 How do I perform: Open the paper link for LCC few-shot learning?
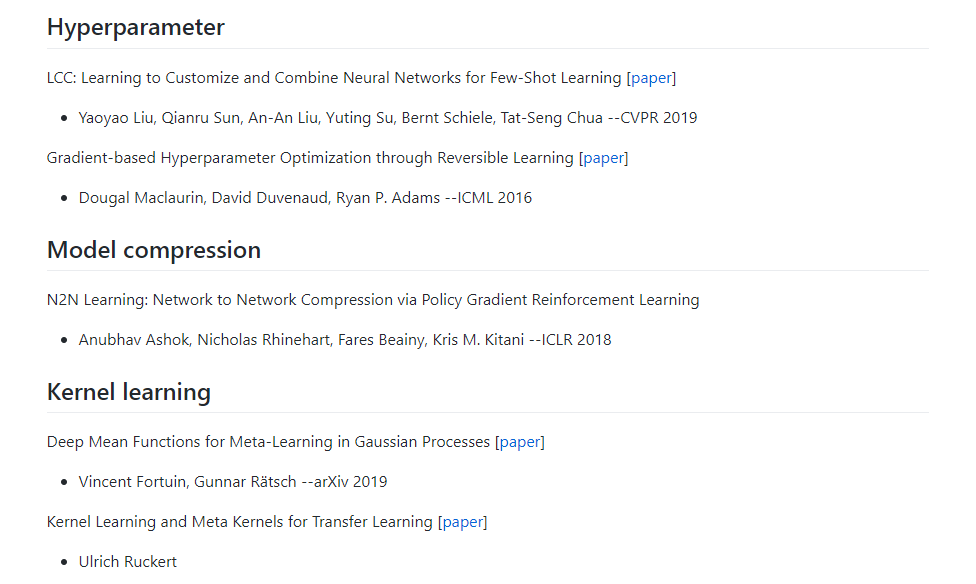pos(651,78)
